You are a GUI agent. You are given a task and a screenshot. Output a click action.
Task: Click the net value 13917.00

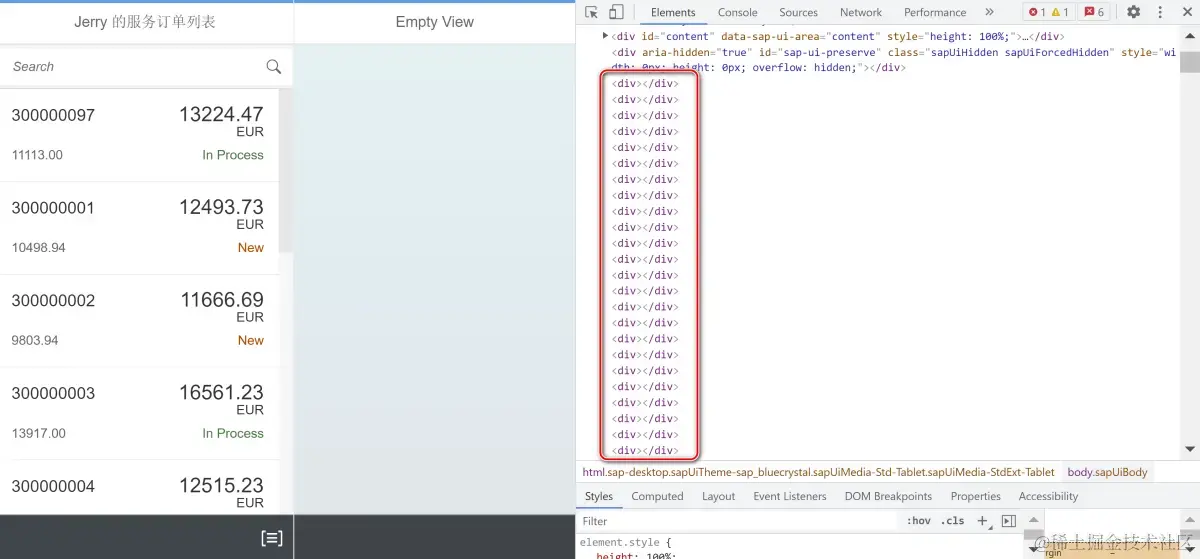pyautogui.click(x=38, y=434)
